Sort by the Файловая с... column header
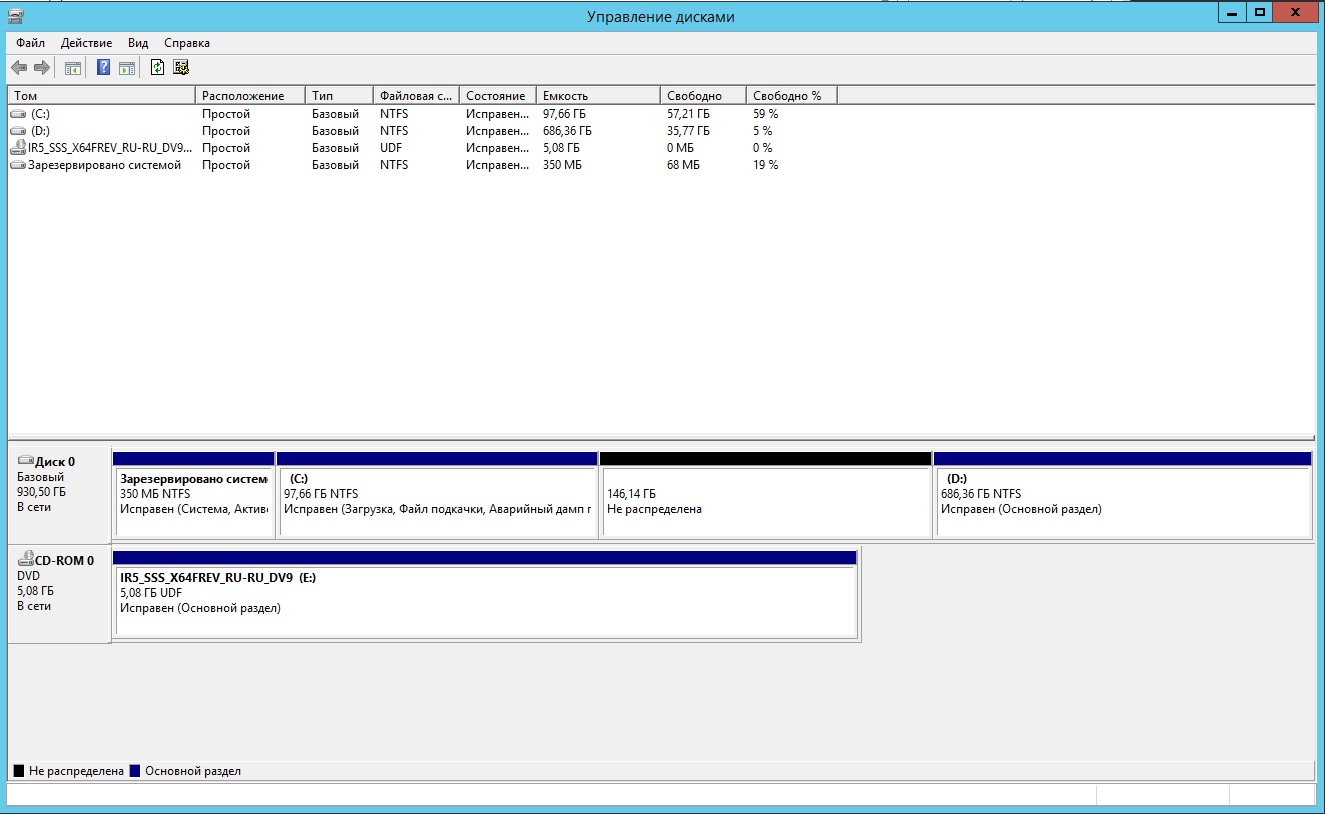Screen dimensions: 1325x814 416,95
